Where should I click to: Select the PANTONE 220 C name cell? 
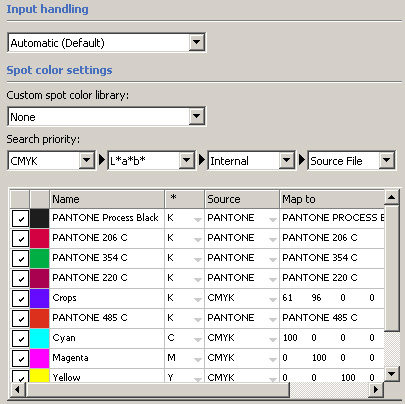pos(107,278)
